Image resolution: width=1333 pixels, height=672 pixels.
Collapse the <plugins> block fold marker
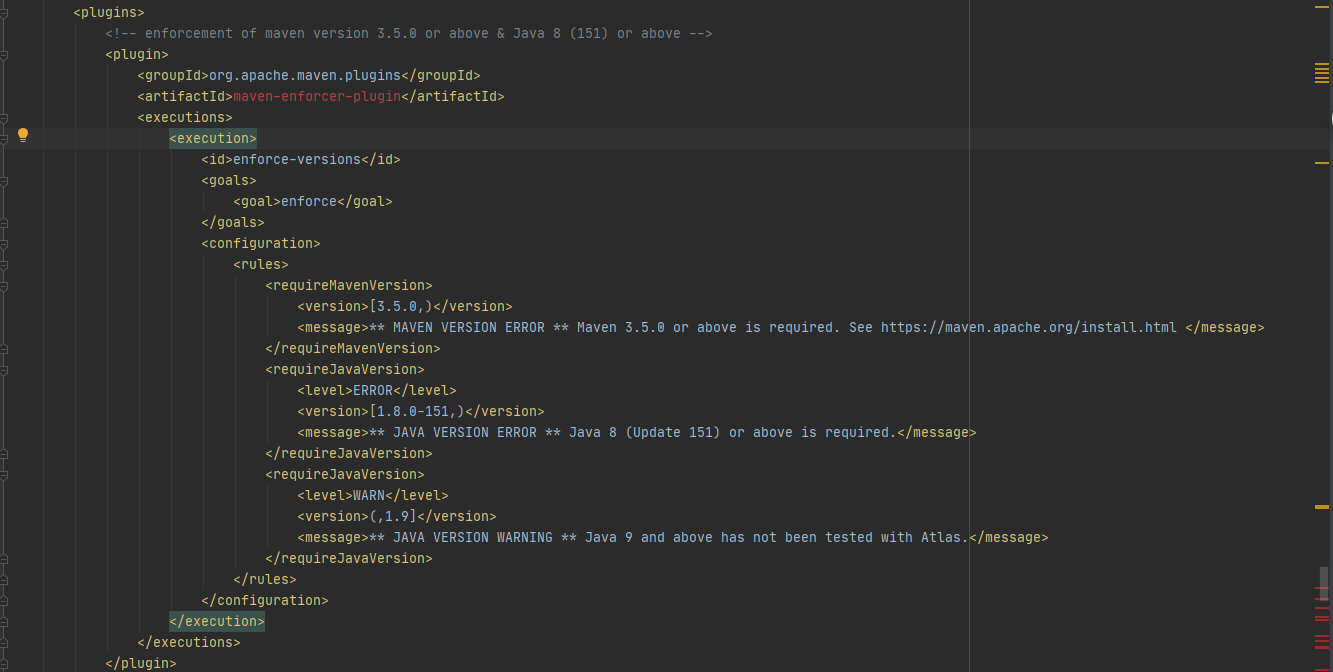[3, 13]
